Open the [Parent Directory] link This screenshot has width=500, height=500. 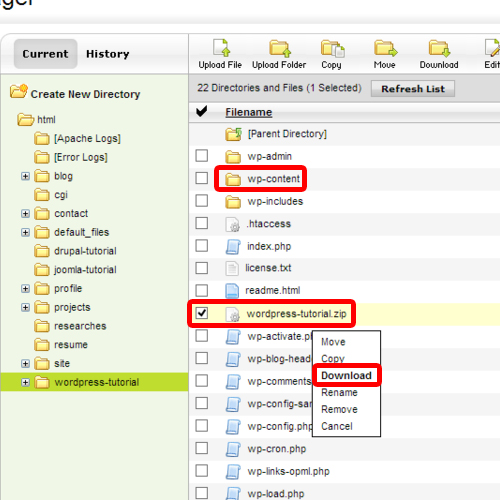point(287,134)
